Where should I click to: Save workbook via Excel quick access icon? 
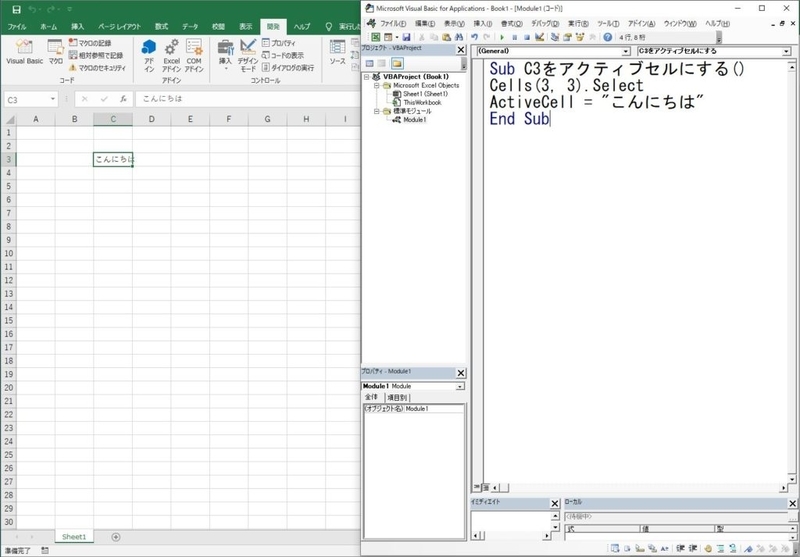point(16,9)
